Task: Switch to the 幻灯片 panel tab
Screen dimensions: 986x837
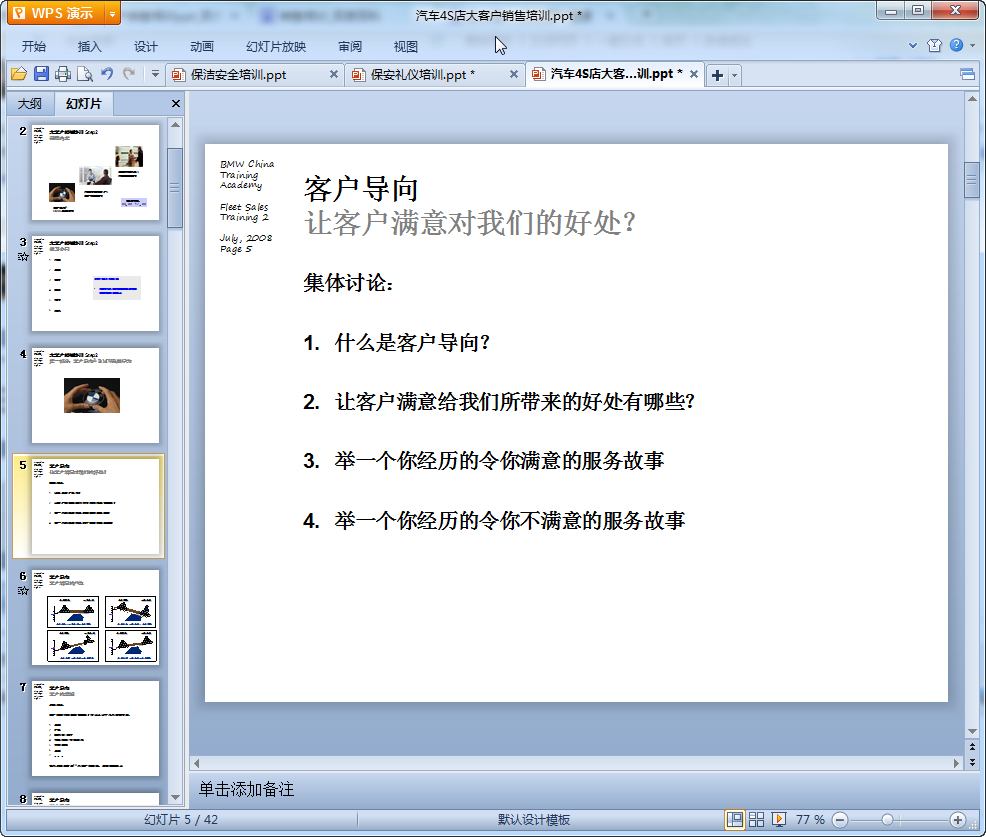Action: click(x=83, y=104)
